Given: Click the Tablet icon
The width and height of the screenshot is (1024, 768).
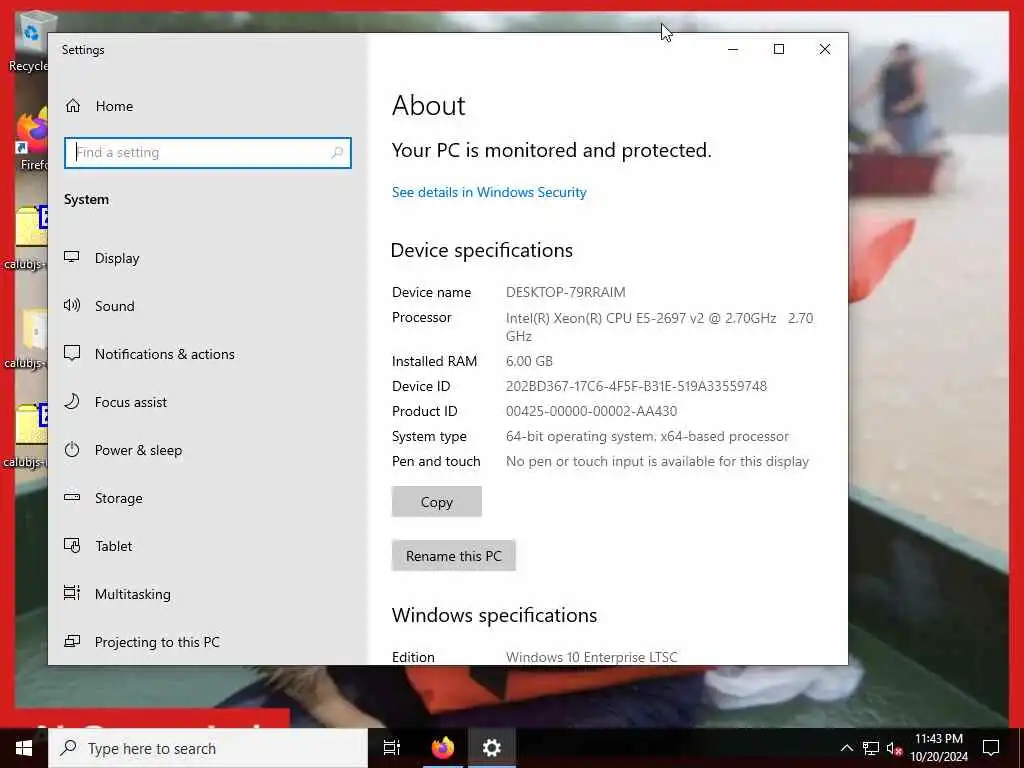Looking at the screenshot, I should [x=72, y=545].
